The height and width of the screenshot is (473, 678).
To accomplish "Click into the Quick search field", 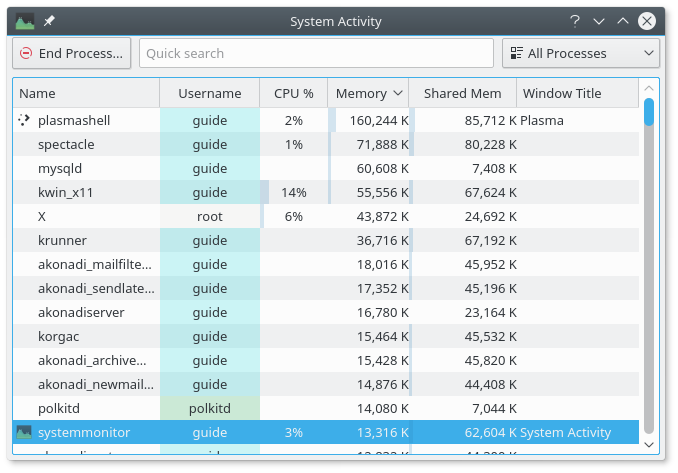I will click(x=316, y=53).
